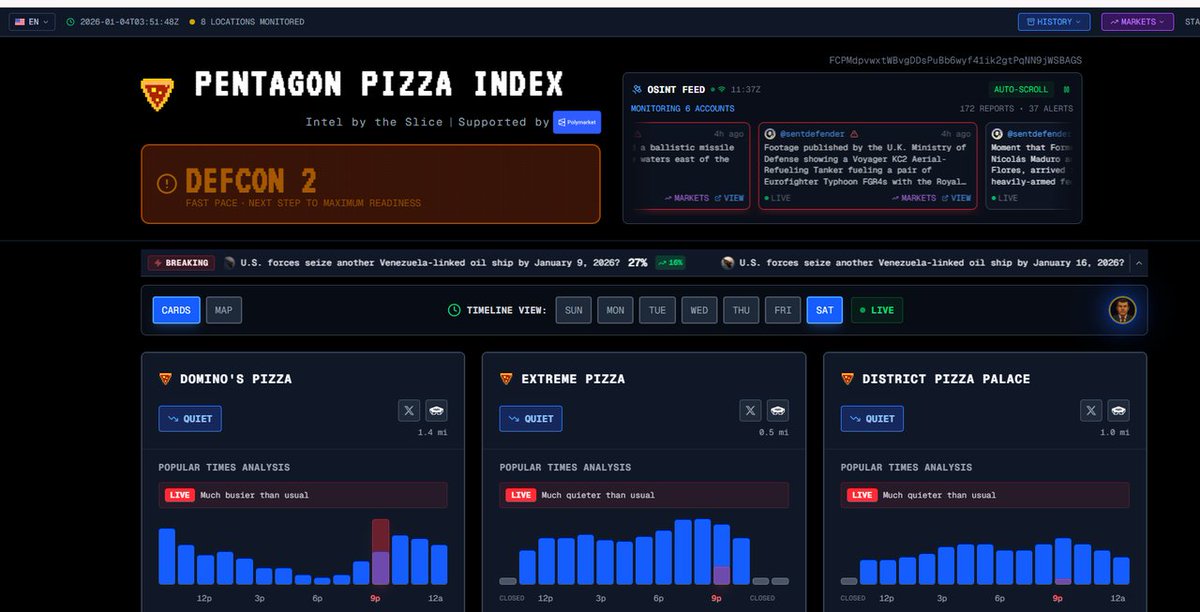Screen dimensions: 1200x612
Task: Open VIEW on the Voyager KC2 feed card
Action: coord(957,198)
